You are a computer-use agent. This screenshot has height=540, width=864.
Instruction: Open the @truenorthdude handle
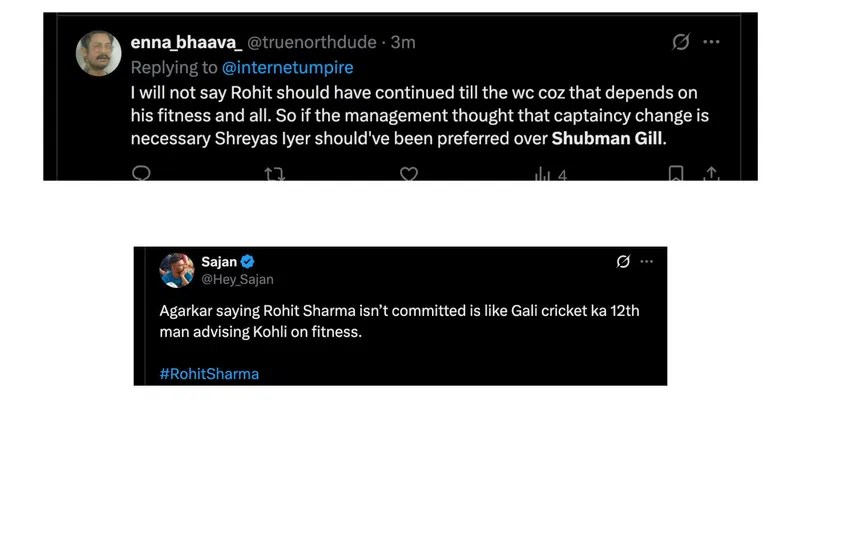coord(311,42)
